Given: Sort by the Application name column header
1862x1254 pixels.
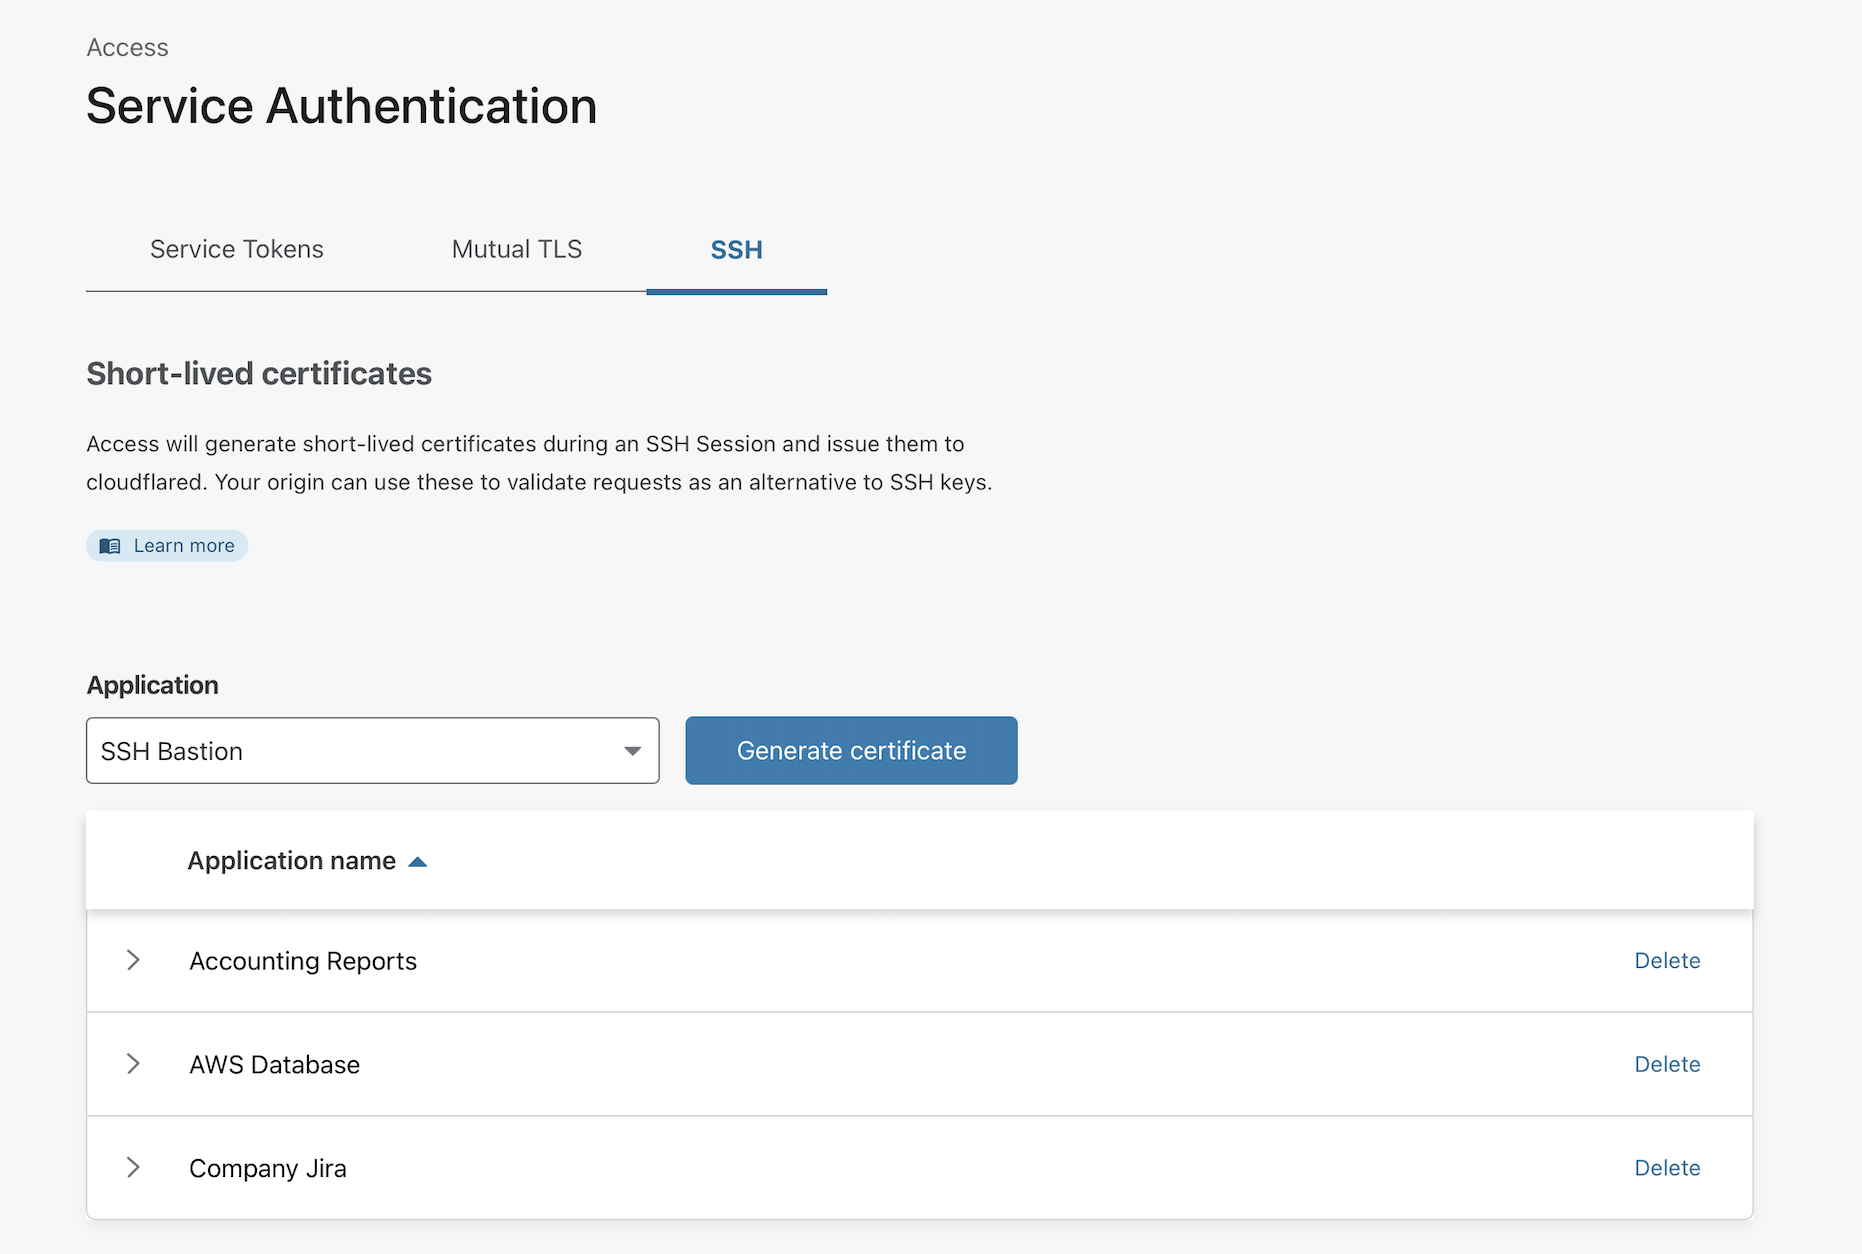Looking at the screenshot, I should coord(291,861).
